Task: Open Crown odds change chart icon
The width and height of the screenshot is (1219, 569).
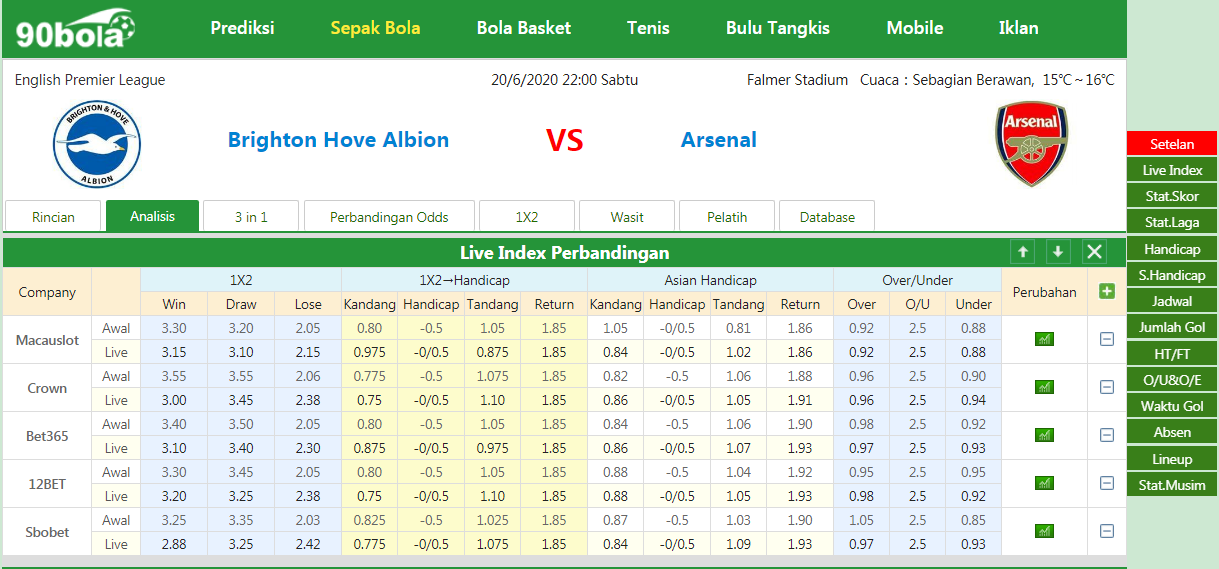Action: point(1044,387)
